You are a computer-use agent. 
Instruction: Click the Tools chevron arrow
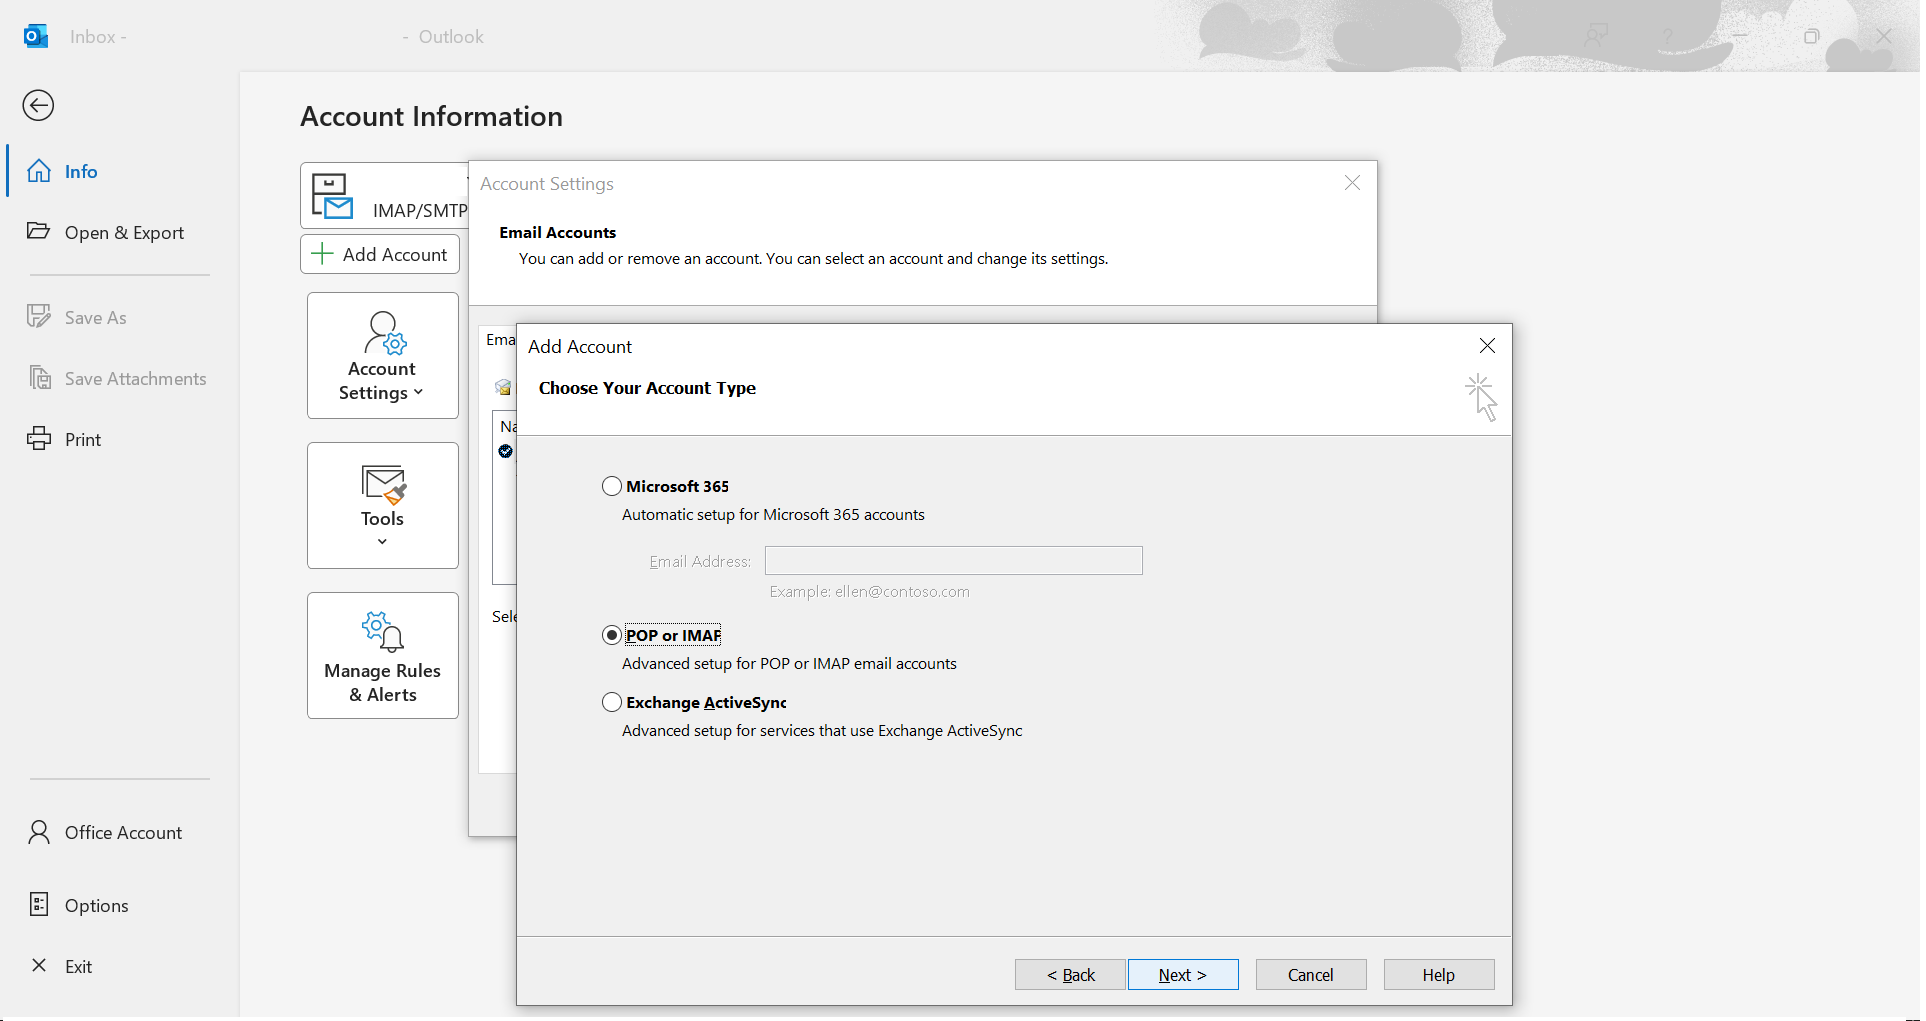(x=382, y=542)
